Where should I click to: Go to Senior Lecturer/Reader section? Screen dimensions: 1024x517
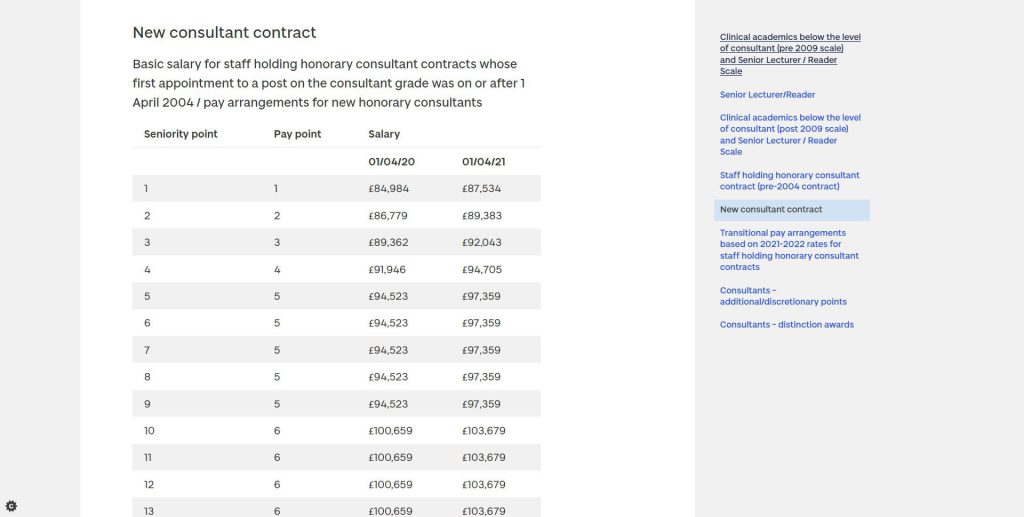(x=767, y=95)
